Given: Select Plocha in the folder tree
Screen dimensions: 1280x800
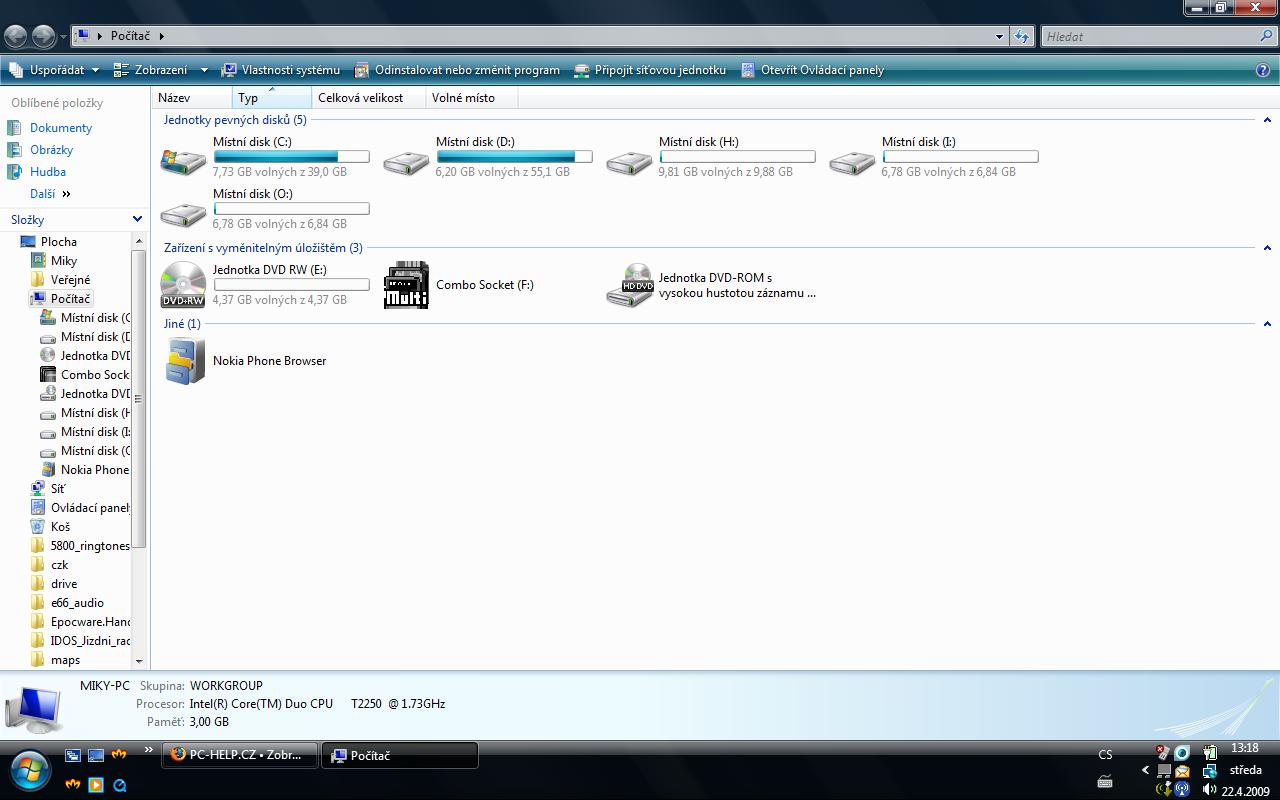Looking at the screenshot, I should (59, 242).
